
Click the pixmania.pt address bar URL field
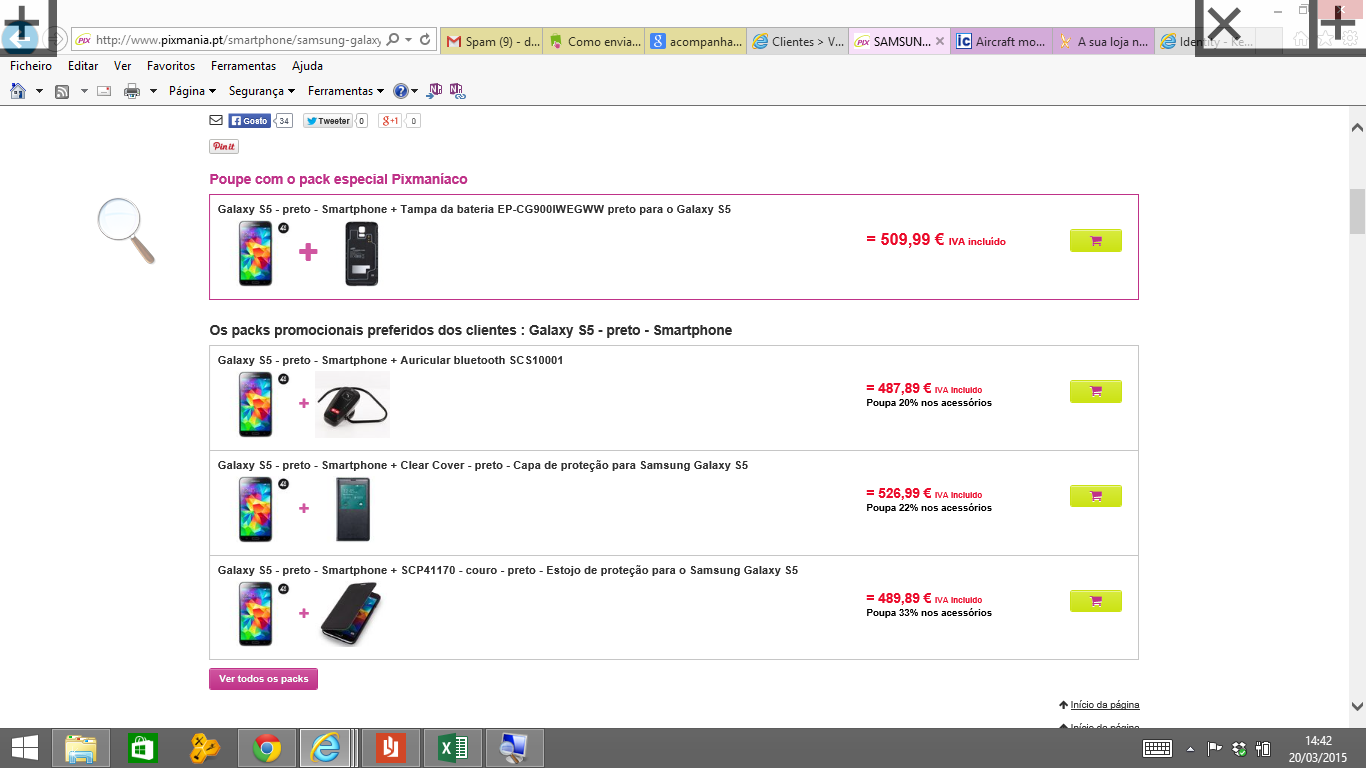238,40
